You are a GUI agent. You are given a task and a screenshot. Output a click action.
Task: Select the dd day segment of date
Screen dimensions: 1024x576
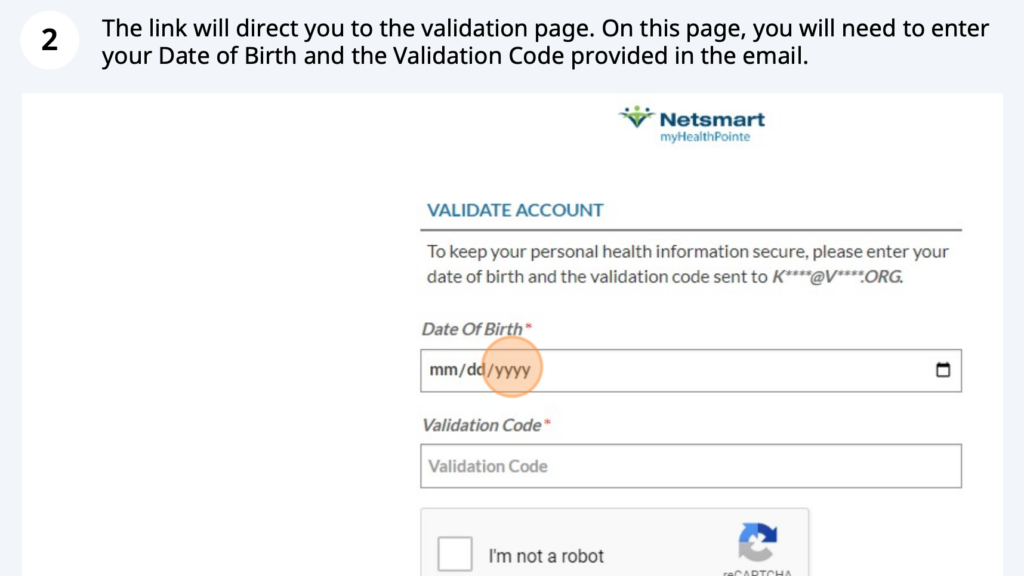tap(475, 370)
